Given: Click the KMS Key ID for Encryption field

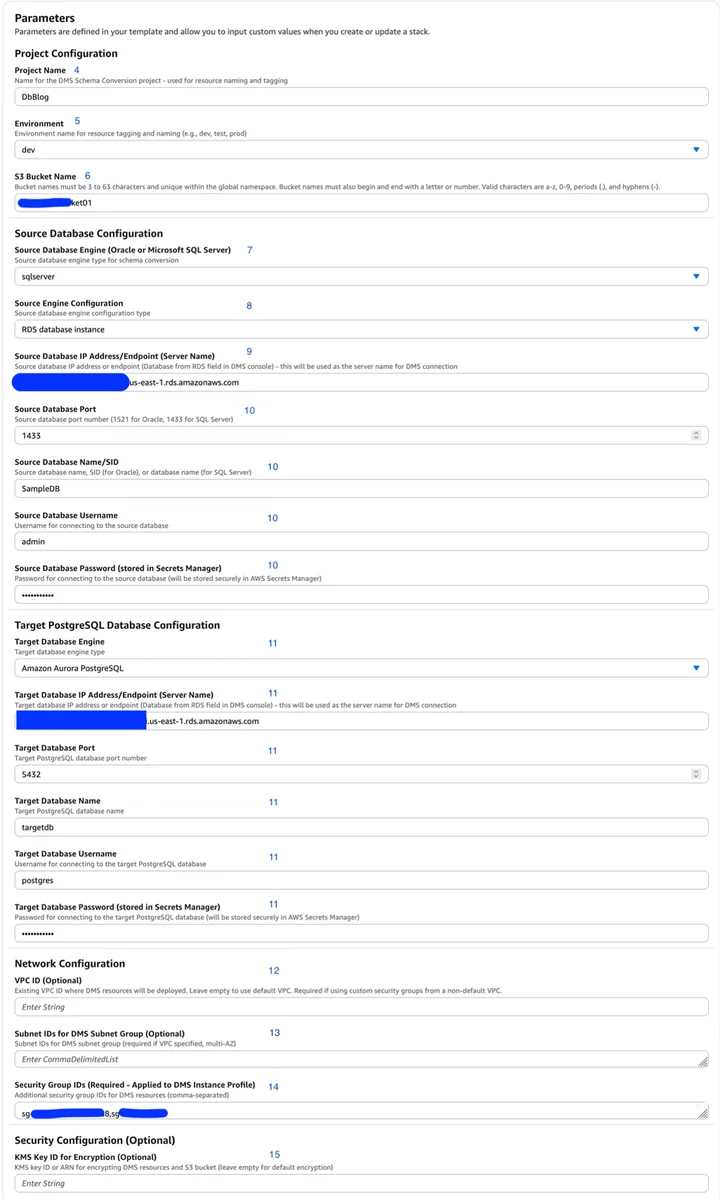Looking at the screenshot, I should 362,1183.
